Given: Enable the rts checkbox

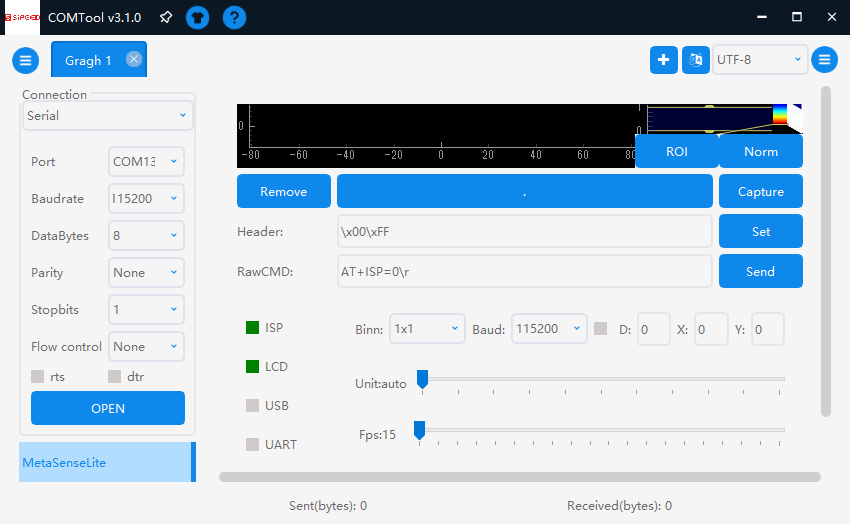Looking at the screenshot, I should (x=38, y=377).
